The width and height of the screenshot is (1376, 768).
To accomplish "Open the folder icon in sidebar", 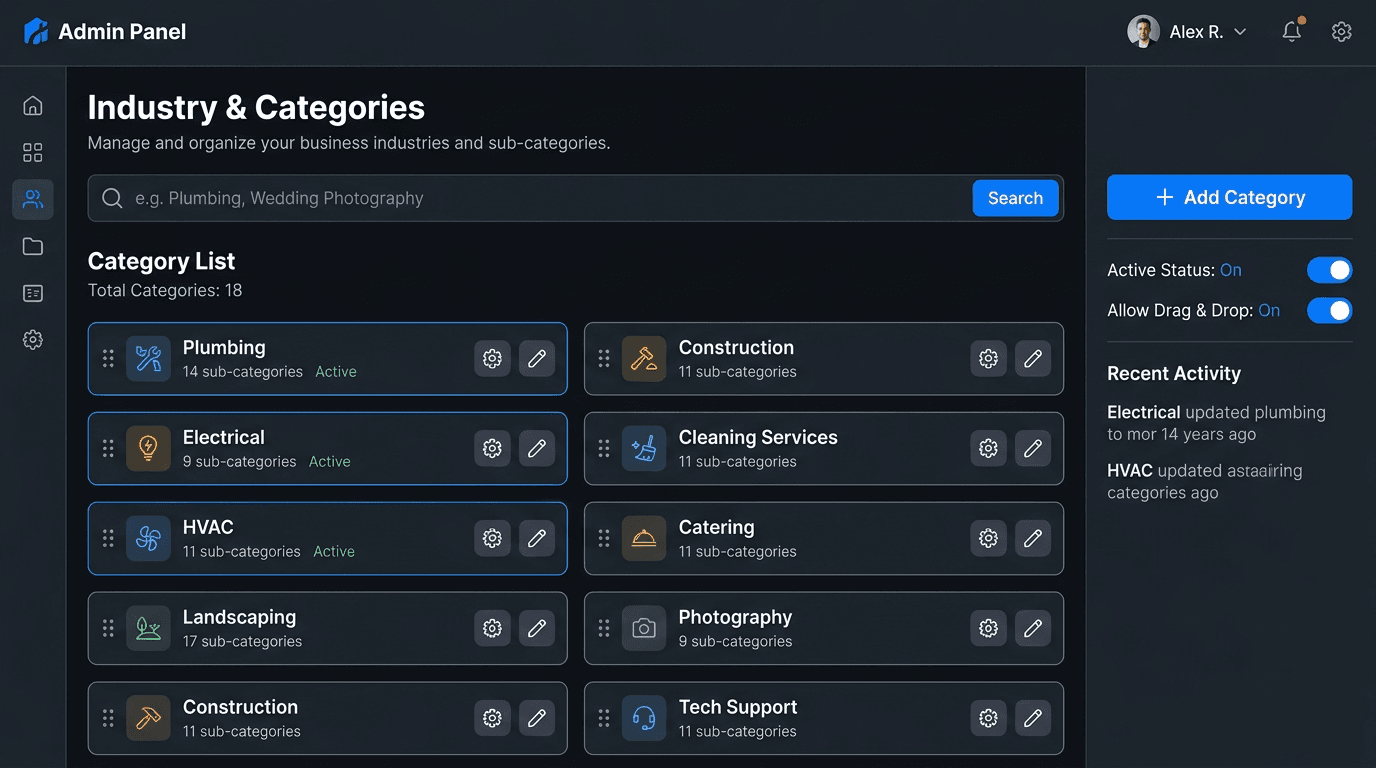I will [x=33, y=246].
